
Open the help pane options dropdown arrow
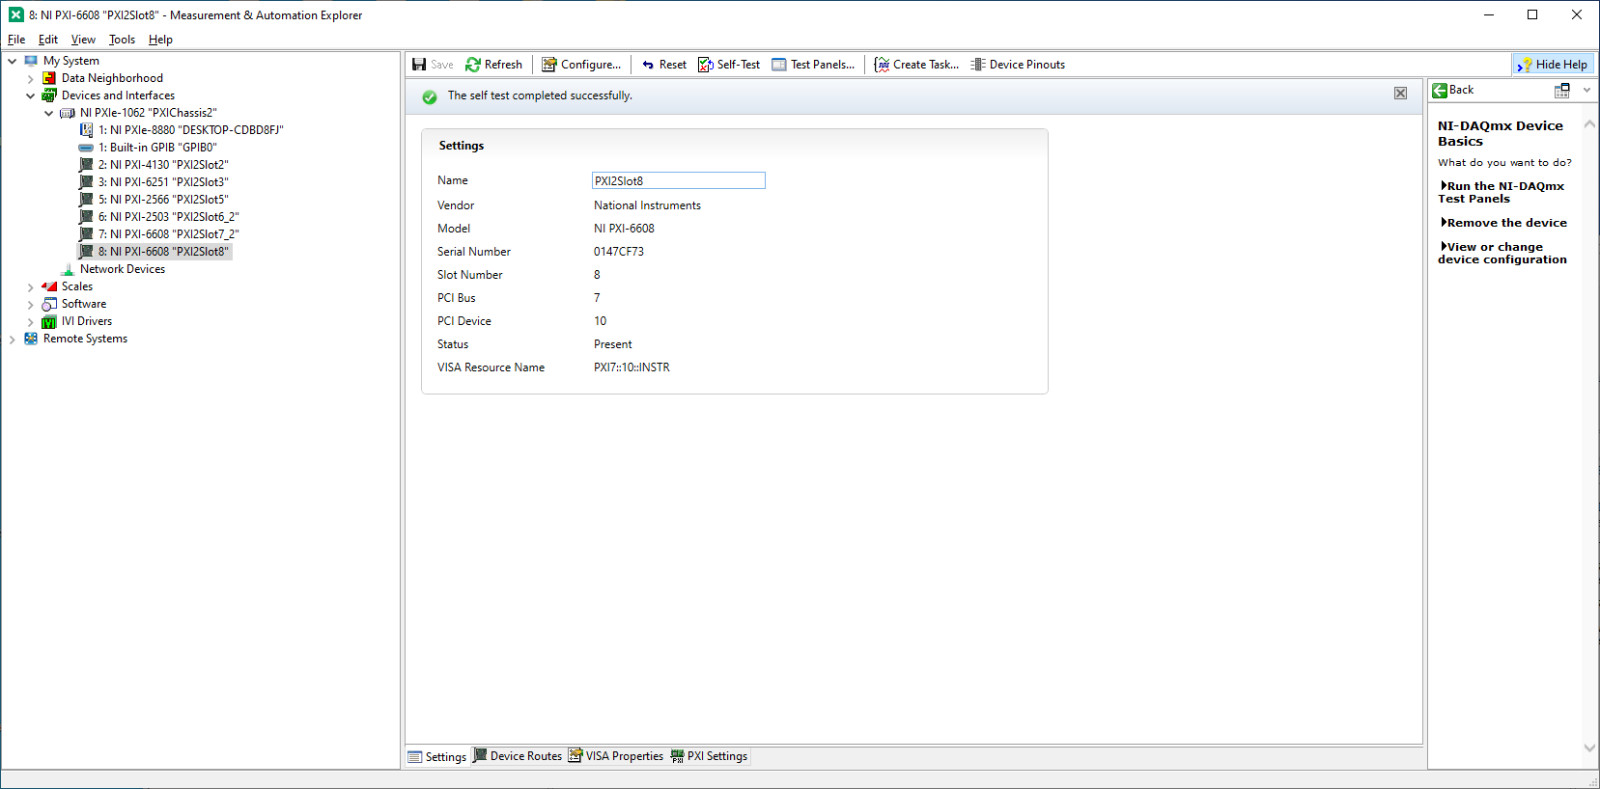coord(1587,90)
